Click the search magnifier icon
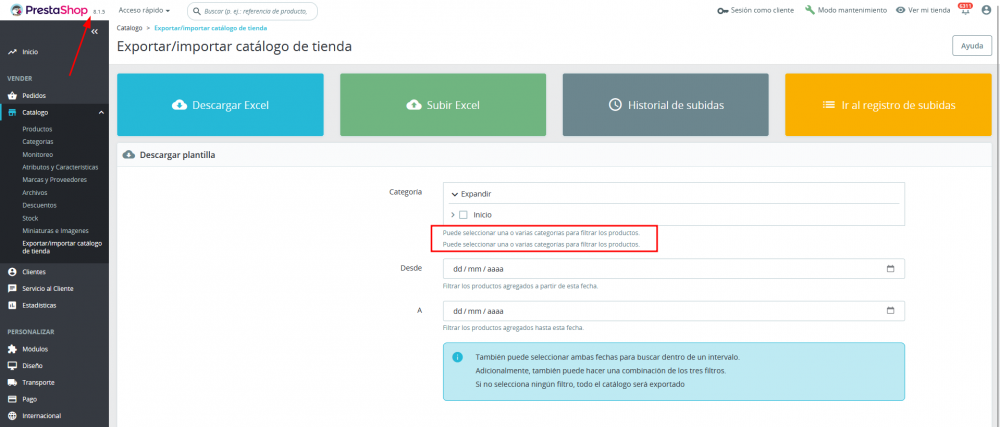 tap(197, 11)
